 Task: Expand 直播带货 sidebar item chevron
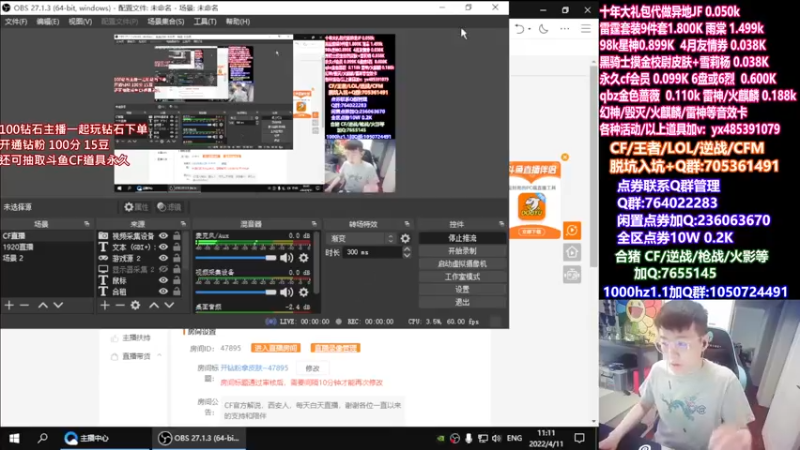point(160,356)
